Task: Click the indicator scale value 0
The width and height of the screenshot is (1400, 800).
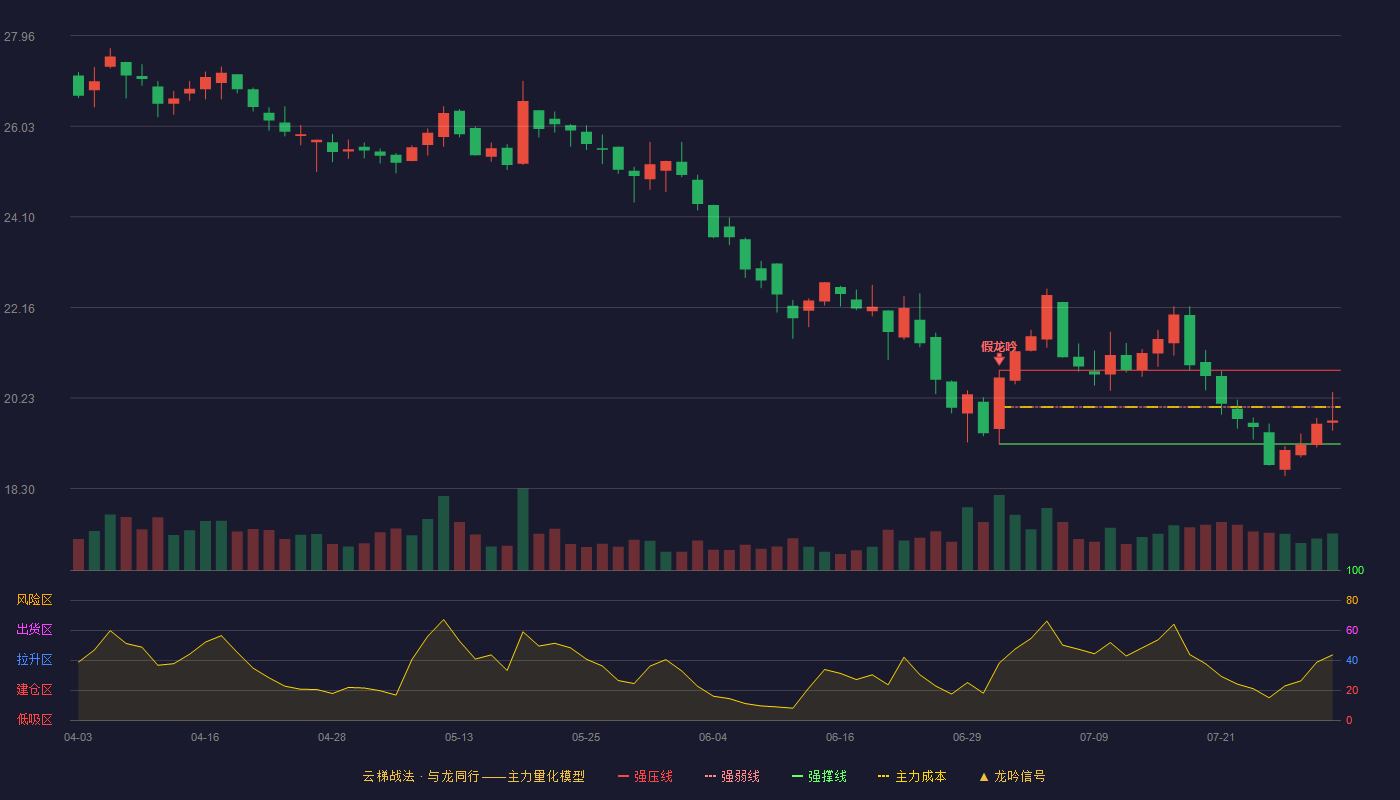Action: (x=1349, y=720)
